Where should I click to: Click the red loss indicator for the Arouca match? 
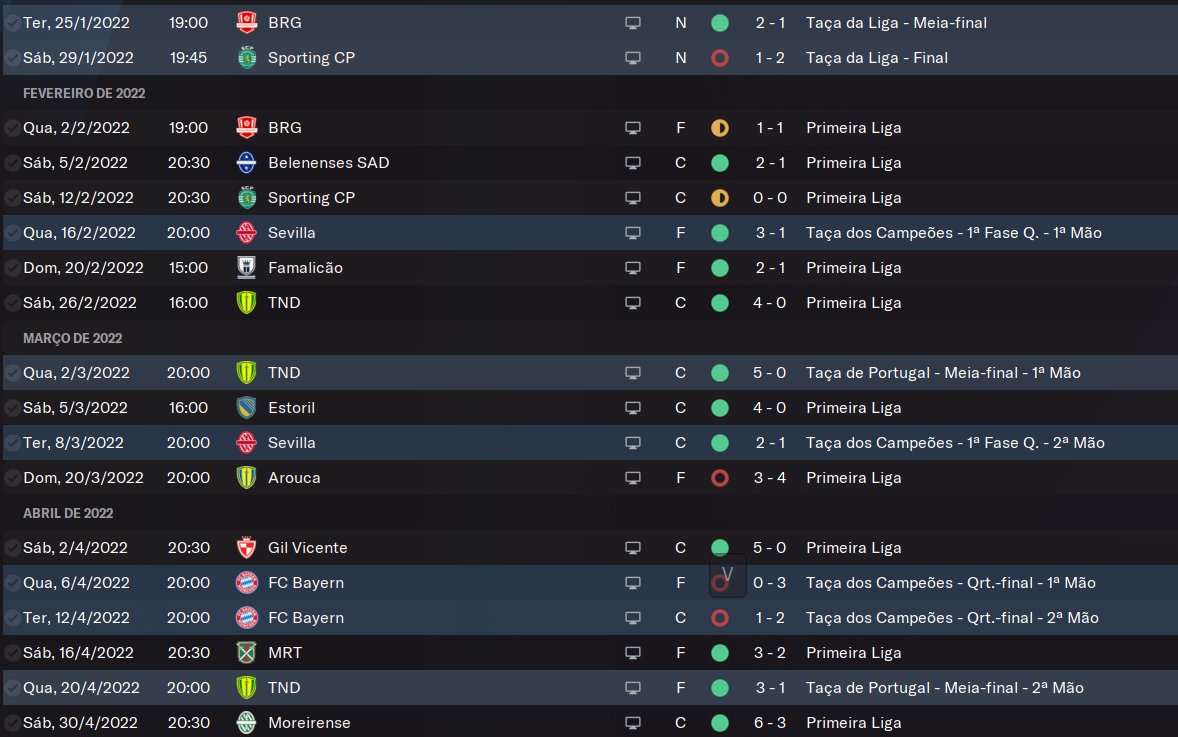click(x=719, y=478)
